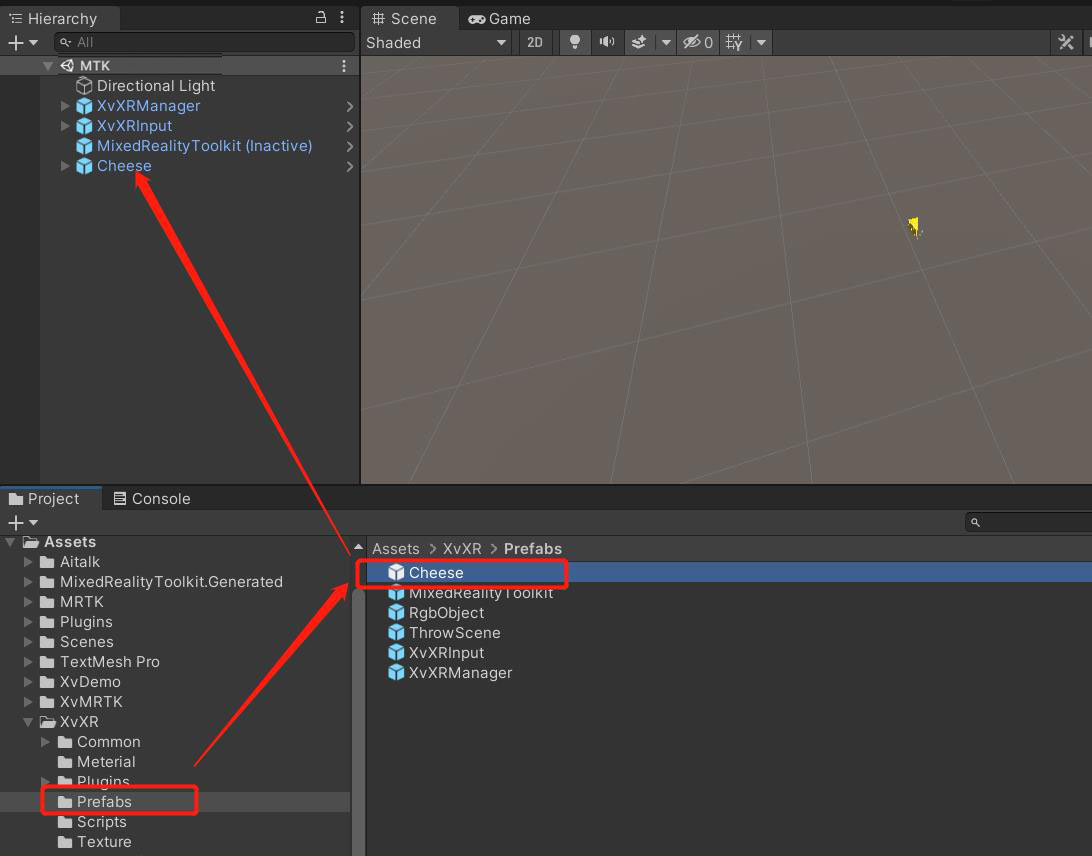
Task: Click the yellow cheese object in scene
Action: pyautogui.click(x=914, y=226)
